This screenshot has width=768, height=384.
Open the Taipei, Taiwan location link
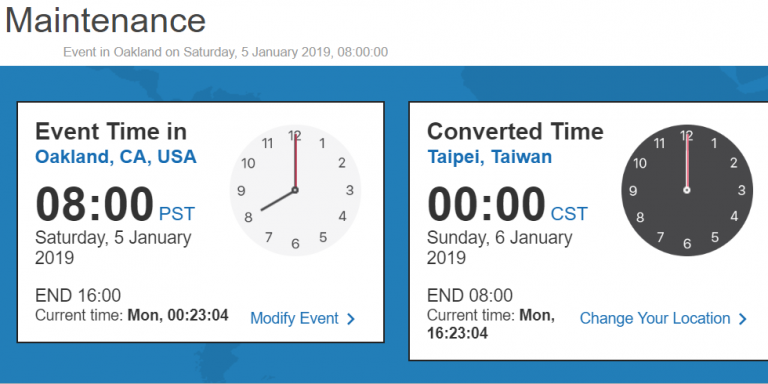(489, 157)
